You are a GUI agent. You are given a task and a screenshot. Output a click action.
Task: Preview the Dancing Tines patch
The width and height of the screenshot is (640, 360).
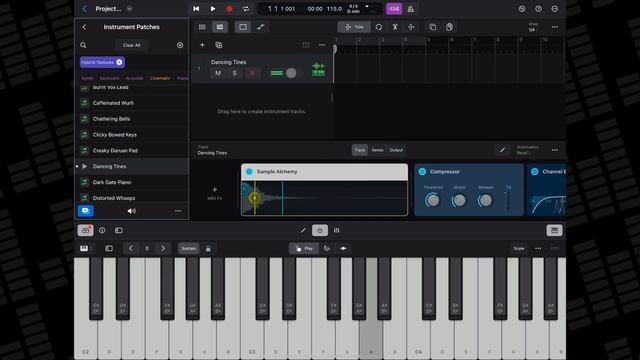tap(84, 167)
